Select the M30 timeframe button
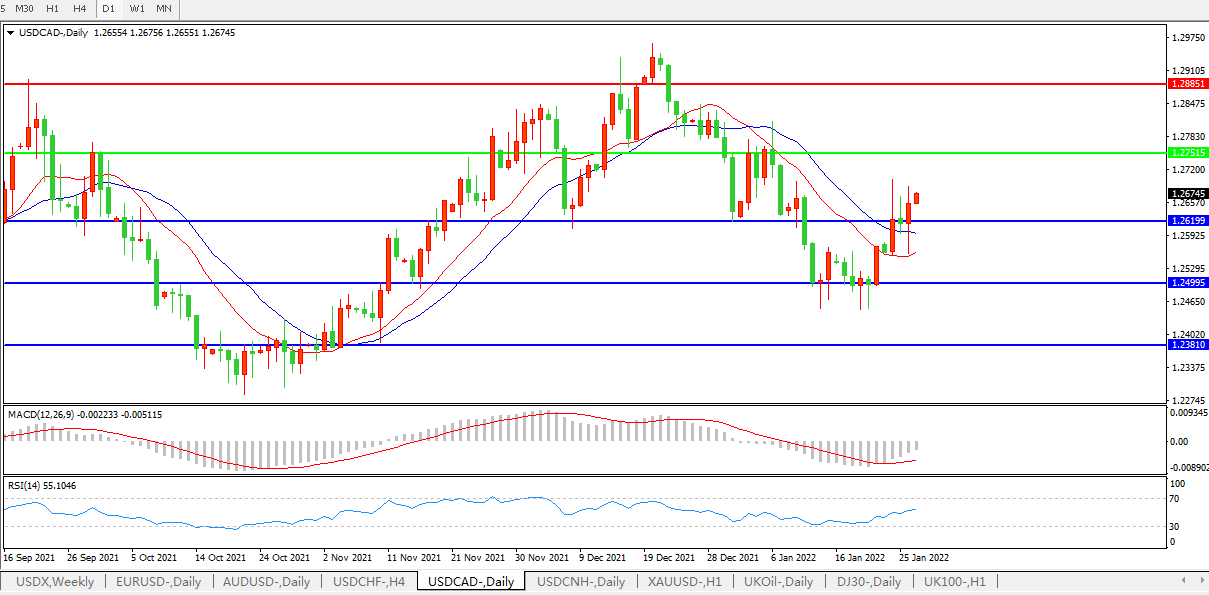This screenshot has height=595, width=1209. [25, 9]
